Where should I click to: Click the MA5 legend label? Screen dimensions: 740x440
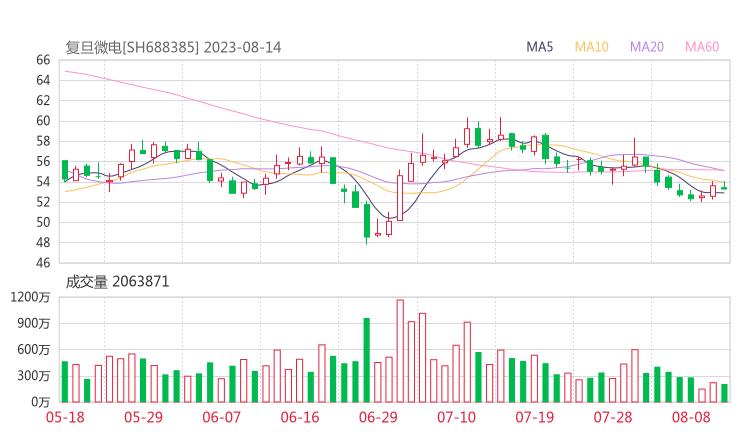pos(539,47)
